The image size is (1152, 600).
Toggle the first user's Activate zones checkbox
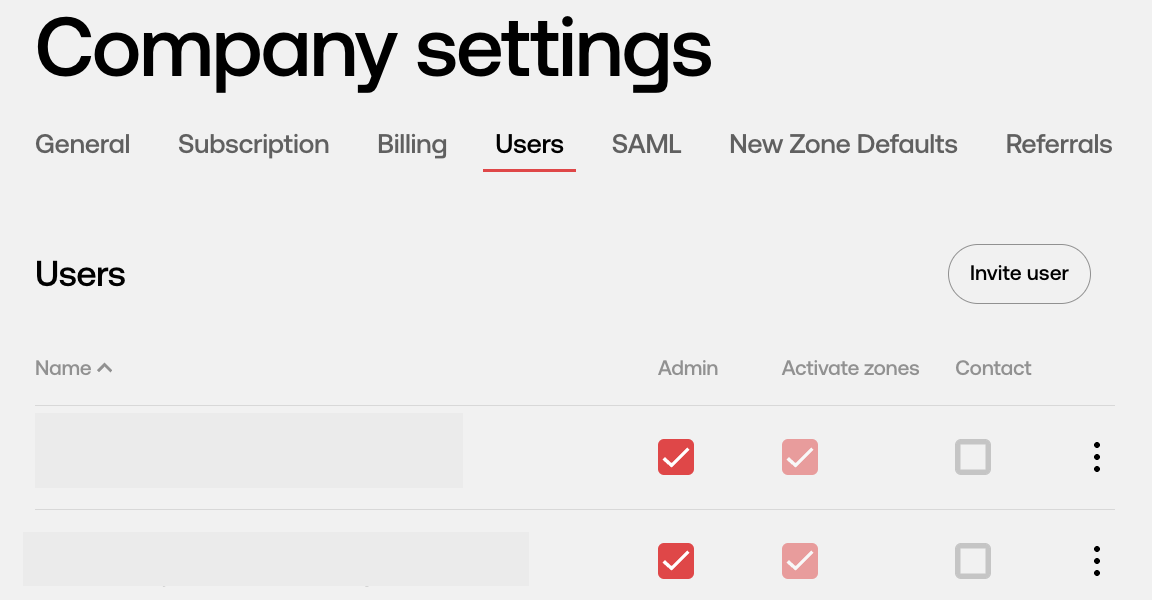click(800, 457)
